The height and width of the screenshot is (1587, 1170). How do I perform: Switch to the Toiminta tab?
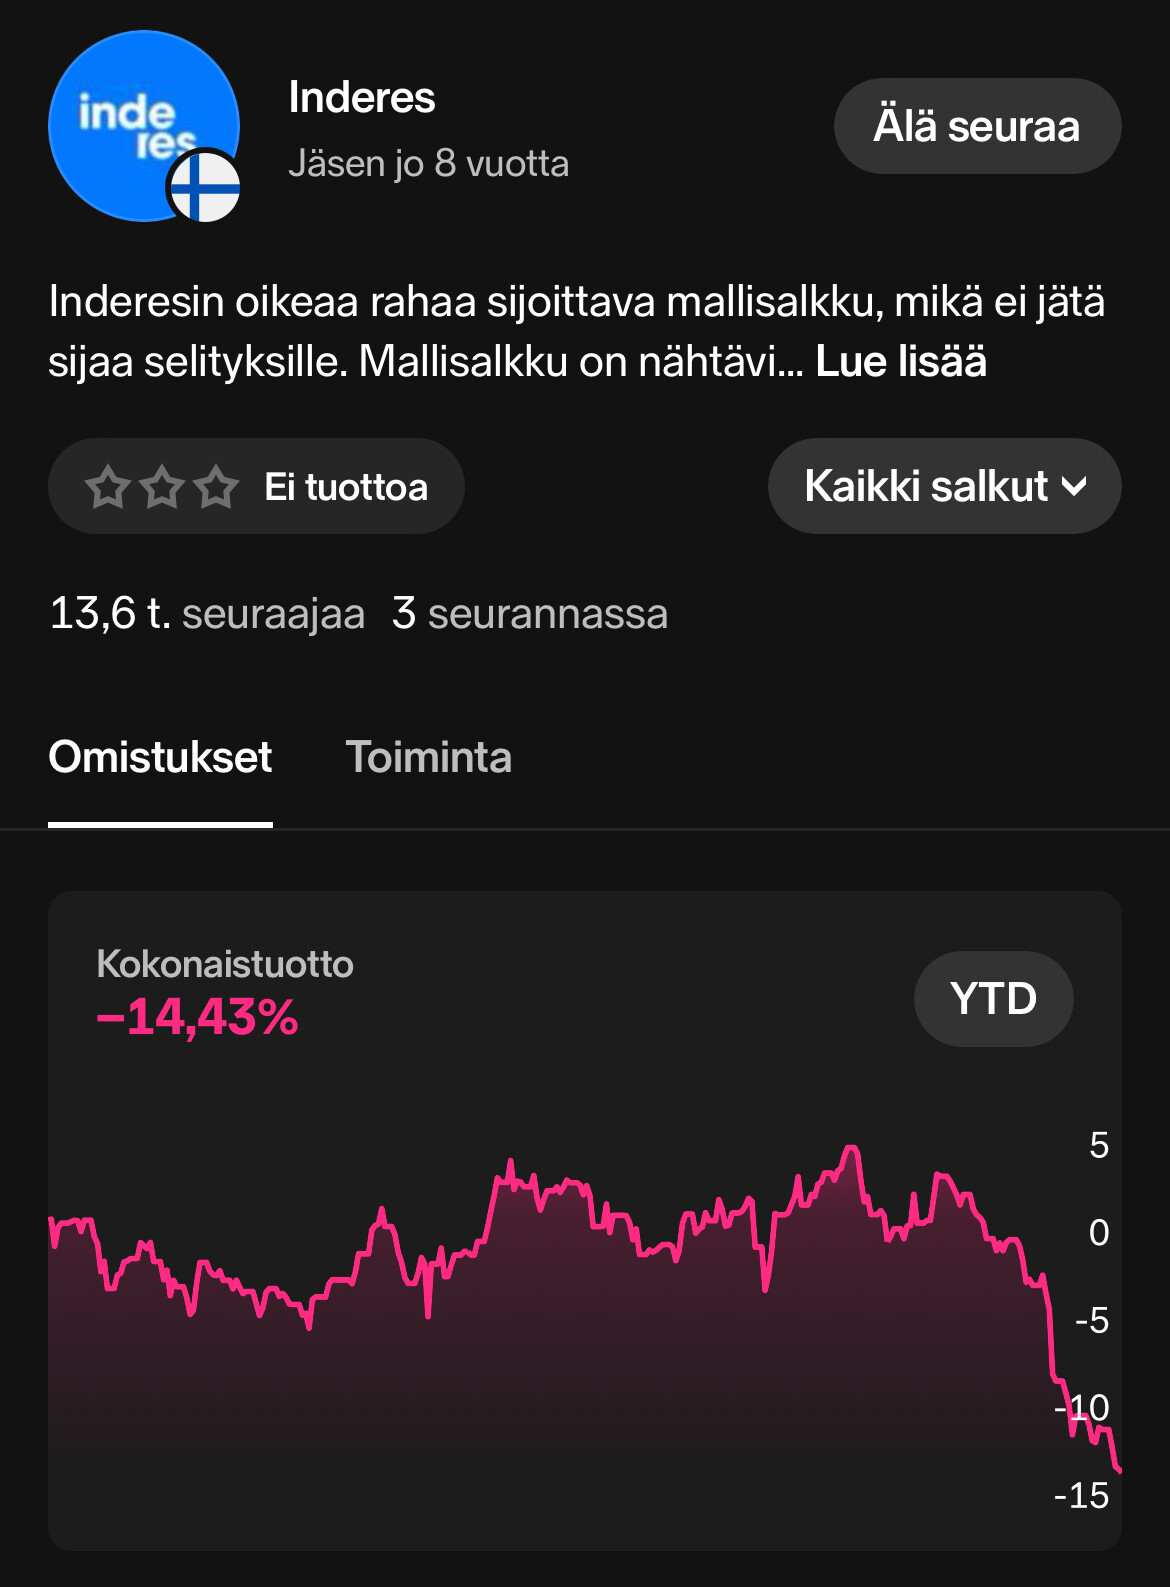coord(428,757)
